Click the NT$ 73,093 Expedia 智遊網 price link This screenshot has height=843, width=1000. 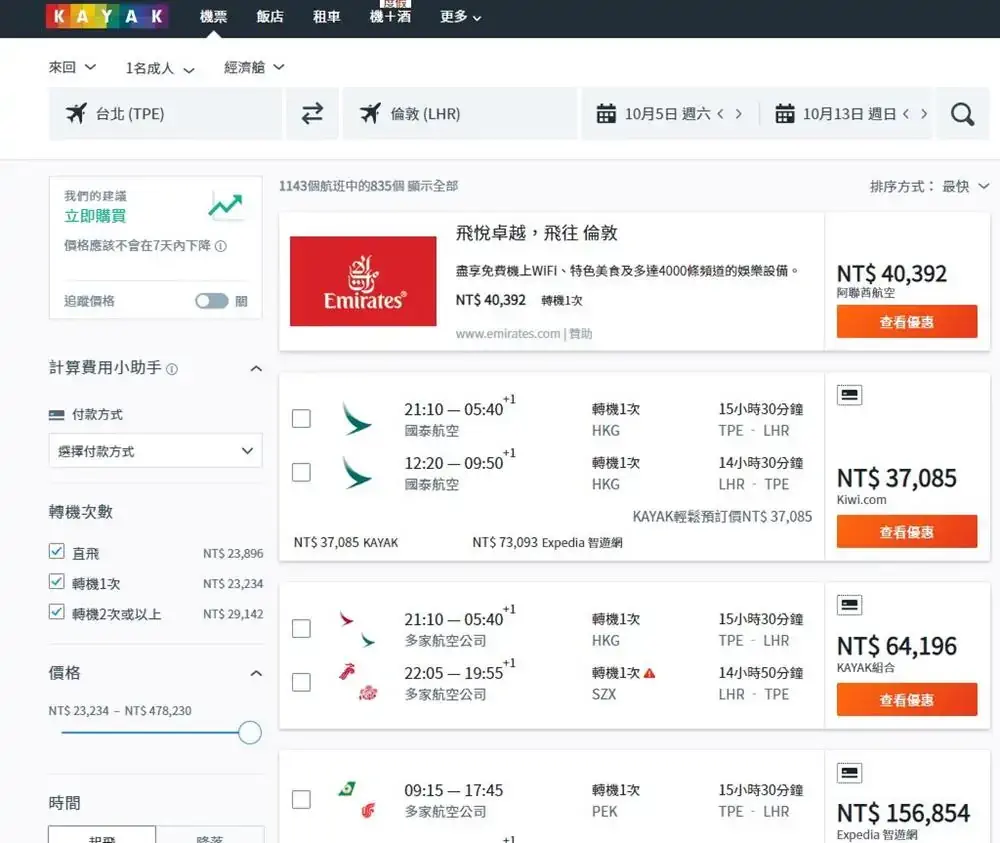coord(547,543)
